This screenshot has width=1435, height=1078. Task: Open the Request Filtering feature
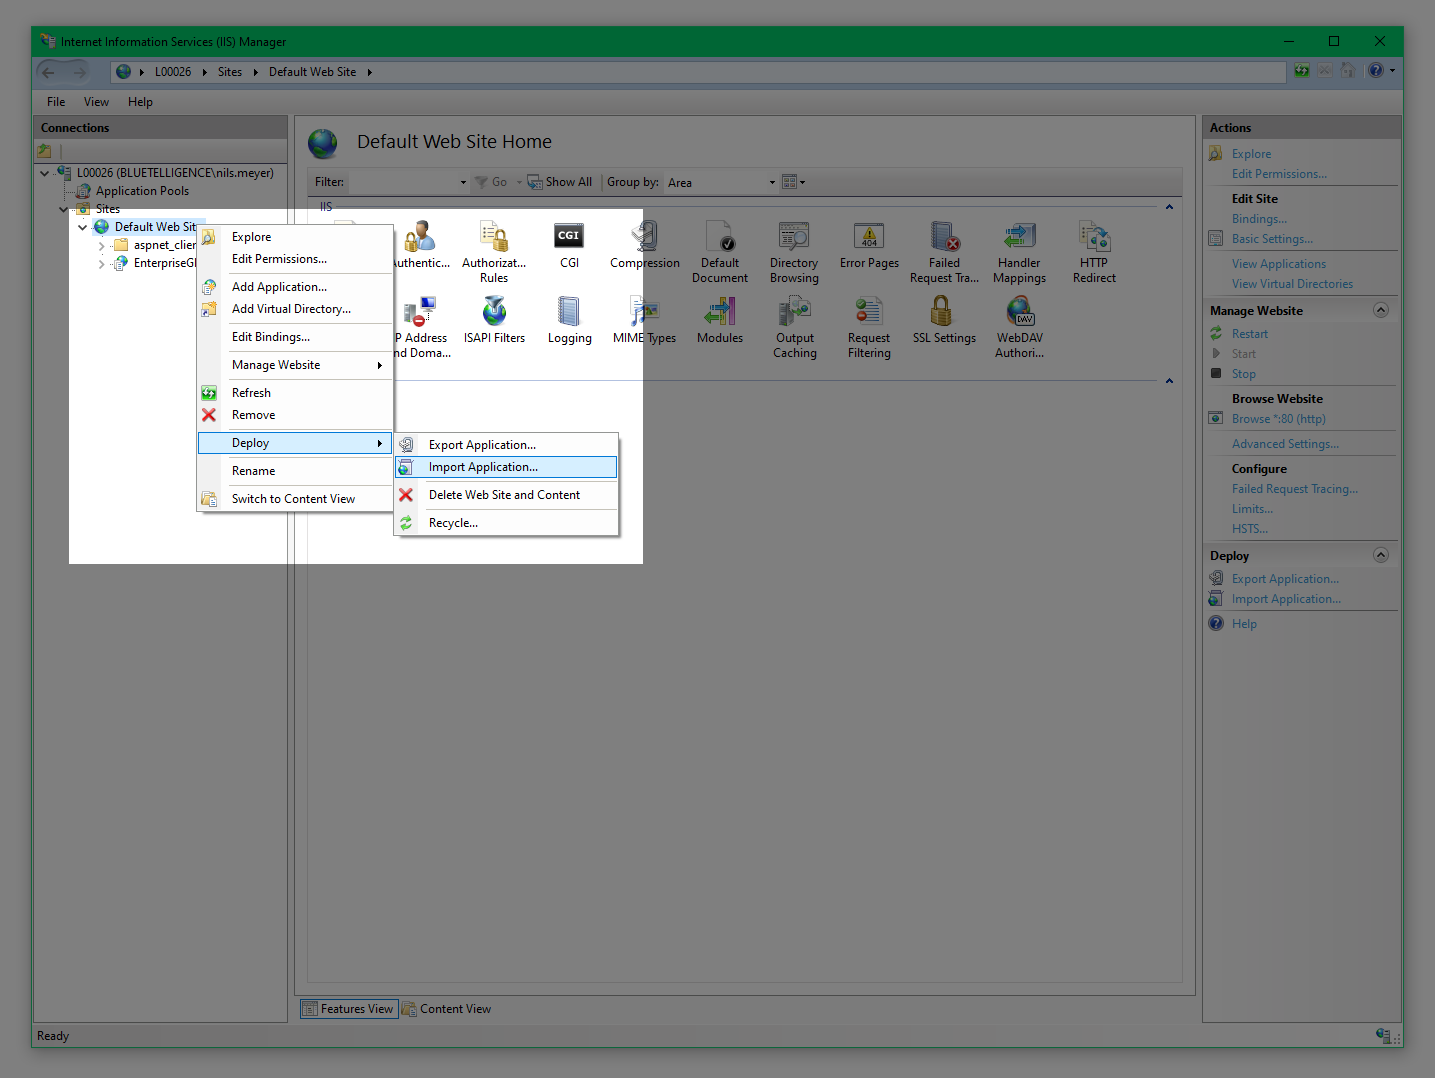[x=869, y=327]
